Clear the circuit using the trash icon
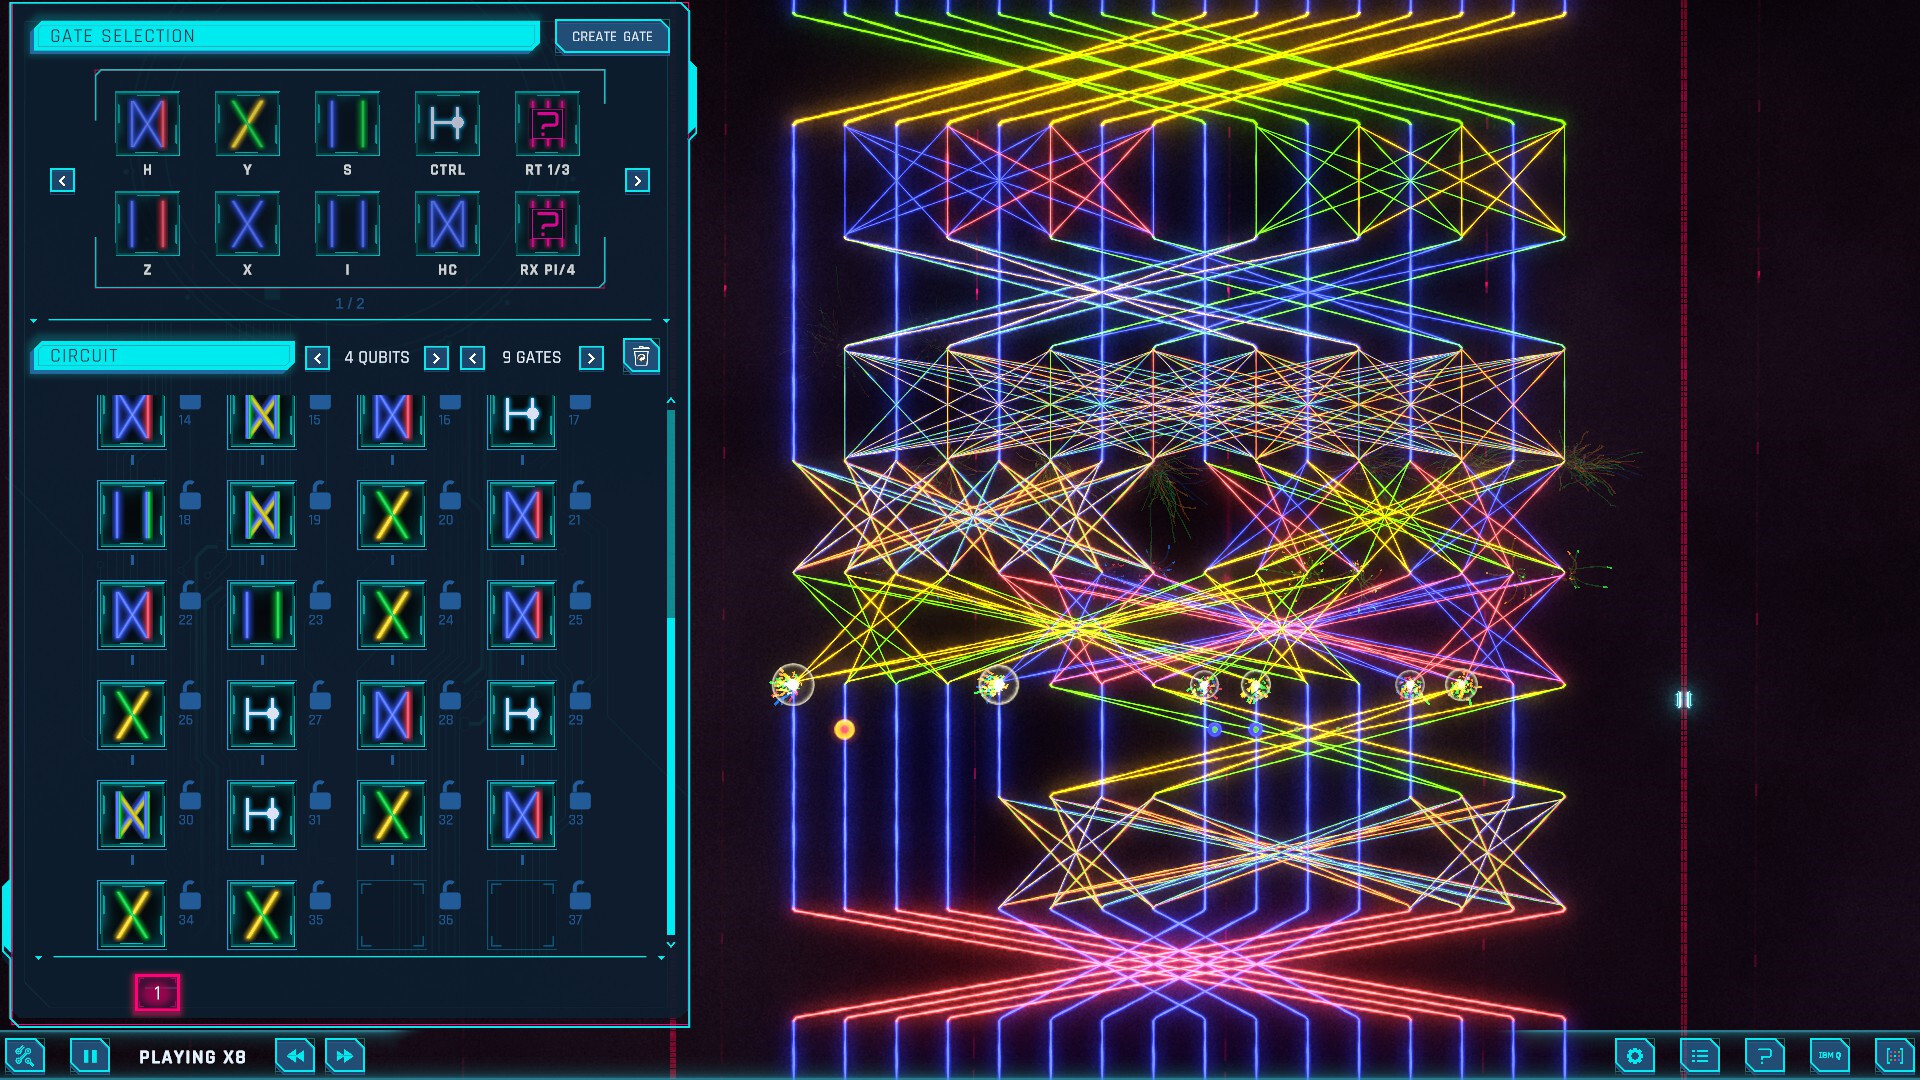This screenshot has width=1920, height=1080. click(x=642, y=356)
